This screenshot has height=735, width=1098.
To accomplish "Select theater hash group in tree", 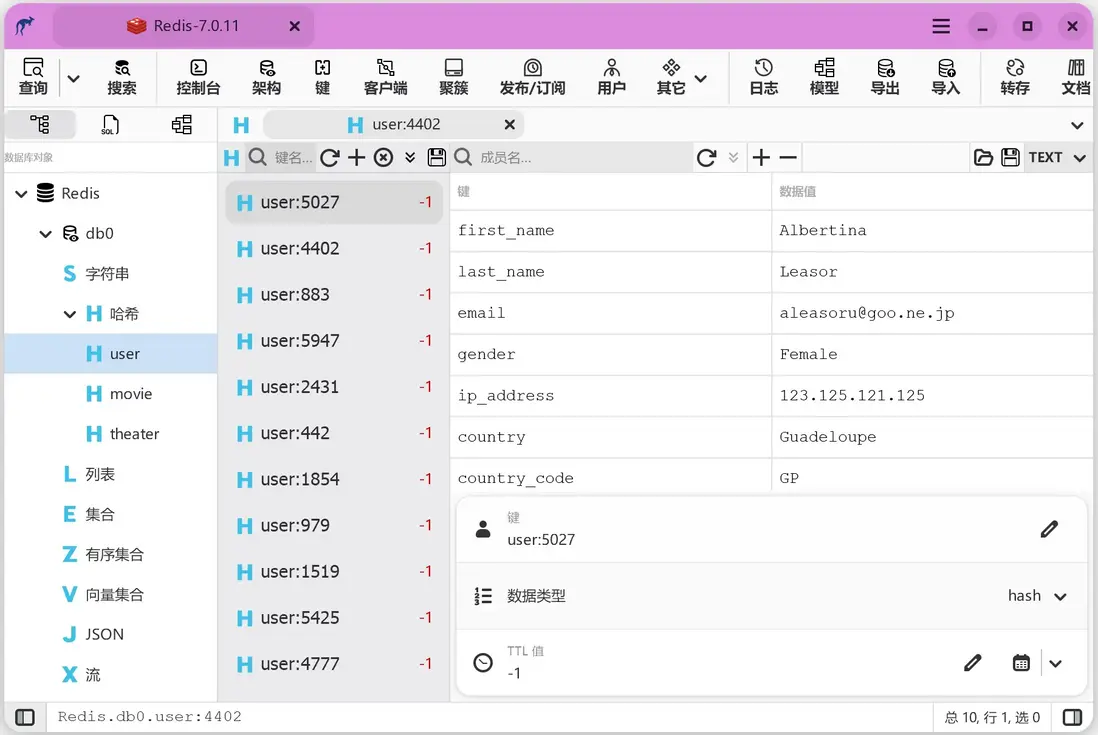I will pos(123,434).
